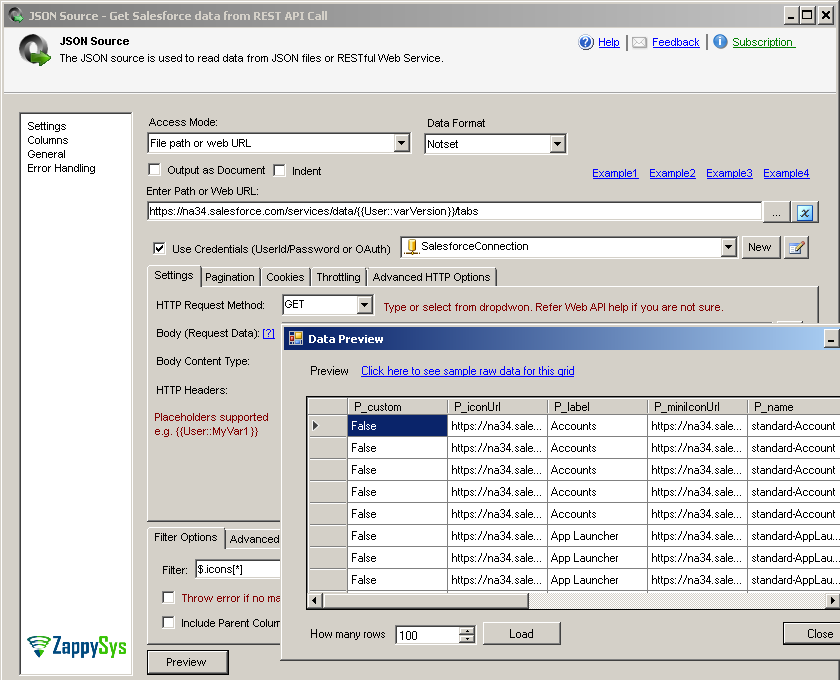Open the HTTP Request Method dropdown
The width and height of the screenshot is (840, 680).
364,305
